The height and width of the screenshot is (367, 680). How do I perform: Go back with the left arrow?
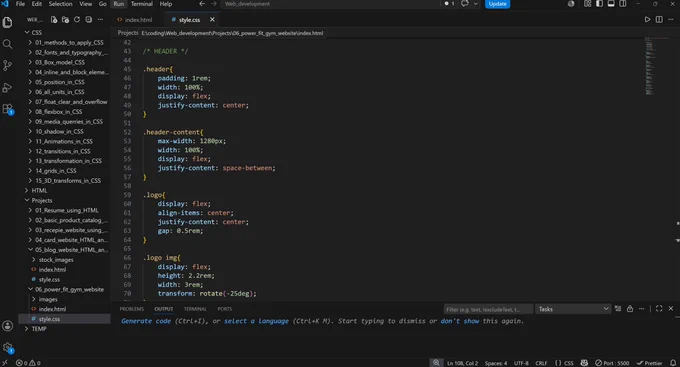click(x=202, y=3)
